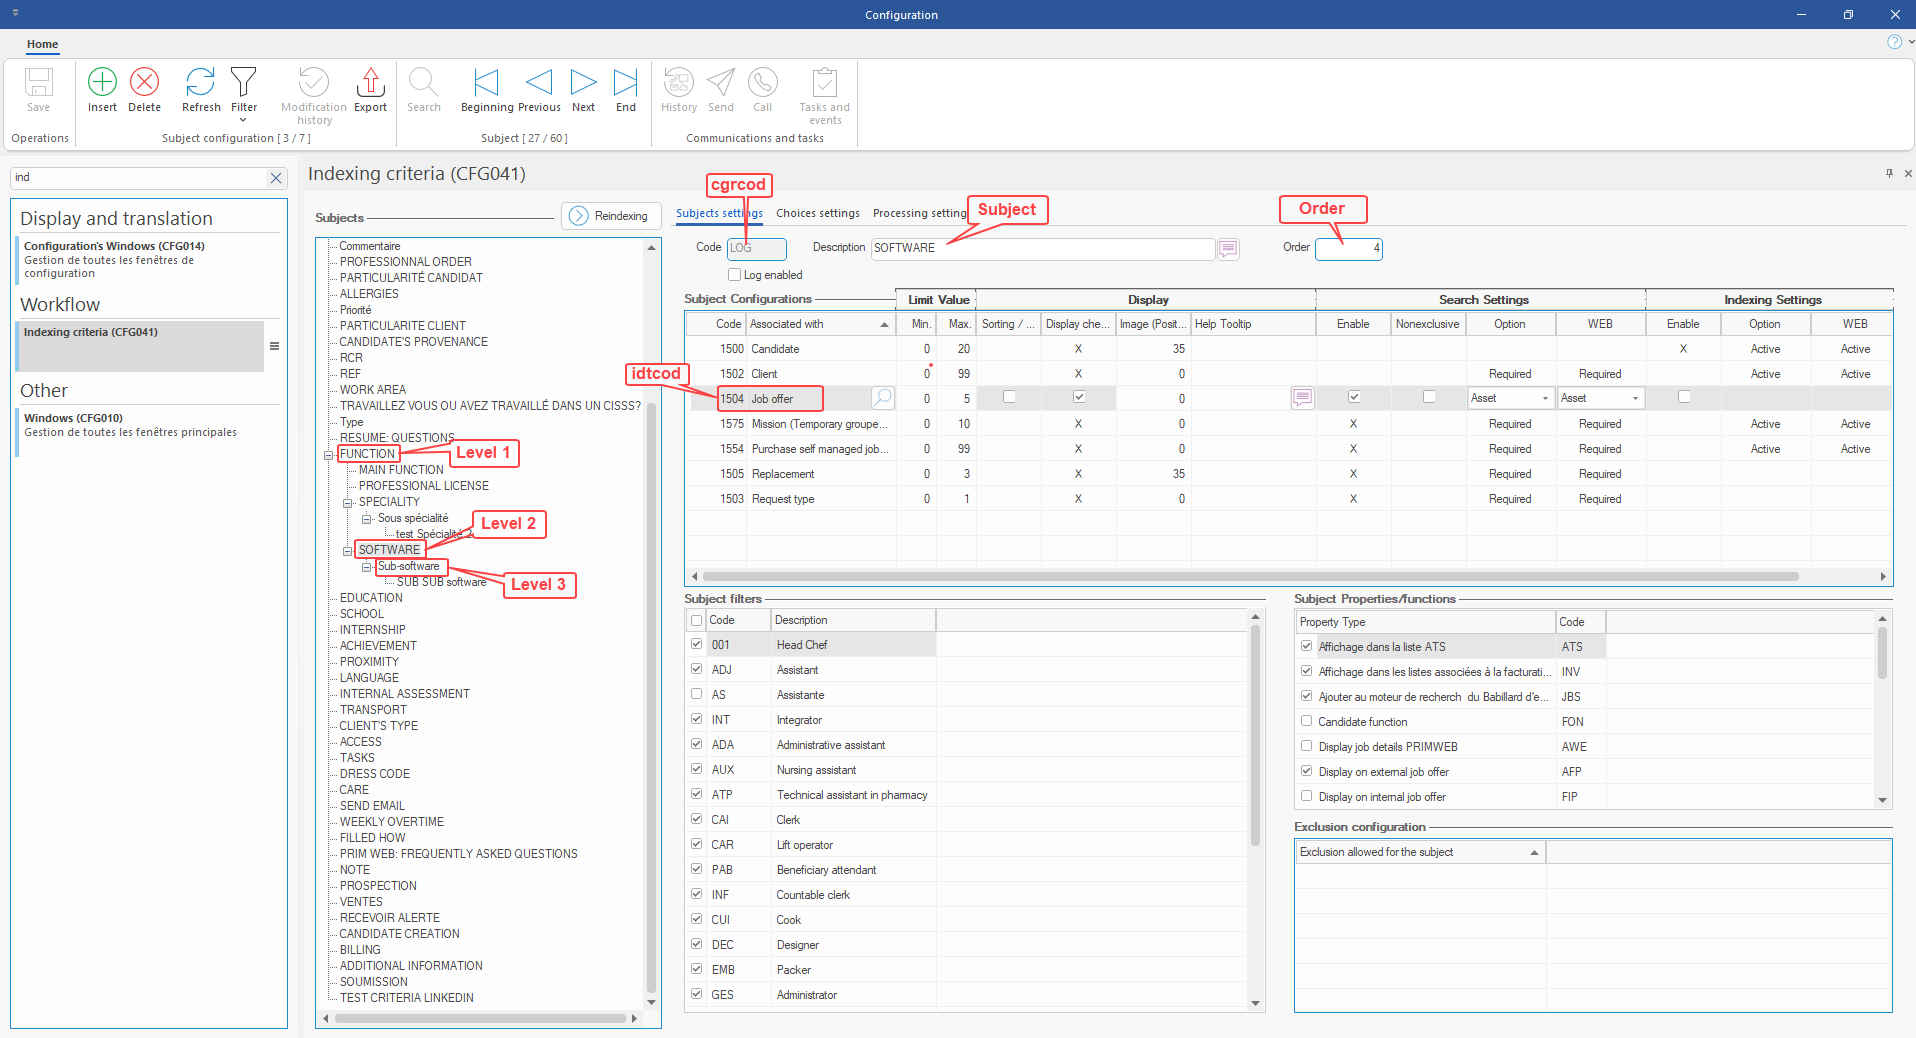The width and height of the screenshot is (1916, 1038).
Task: Open the Option dropdown showing Asset
Action: click(1545, 398)
